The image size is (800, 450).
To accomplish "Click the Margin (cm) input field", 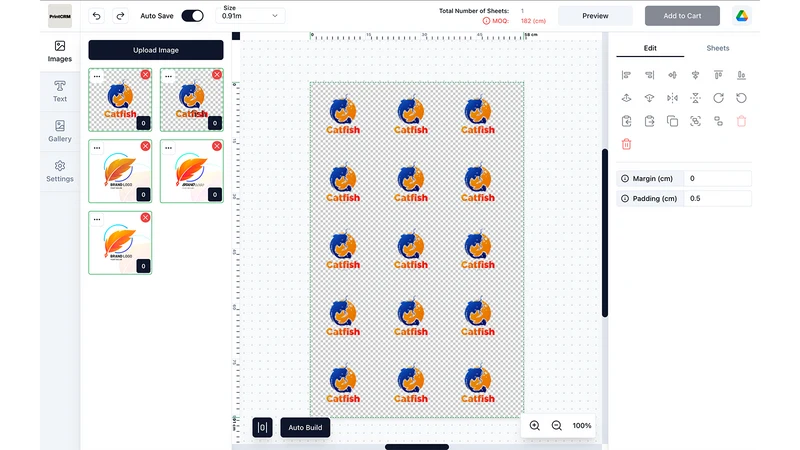I will coord(717,179).
